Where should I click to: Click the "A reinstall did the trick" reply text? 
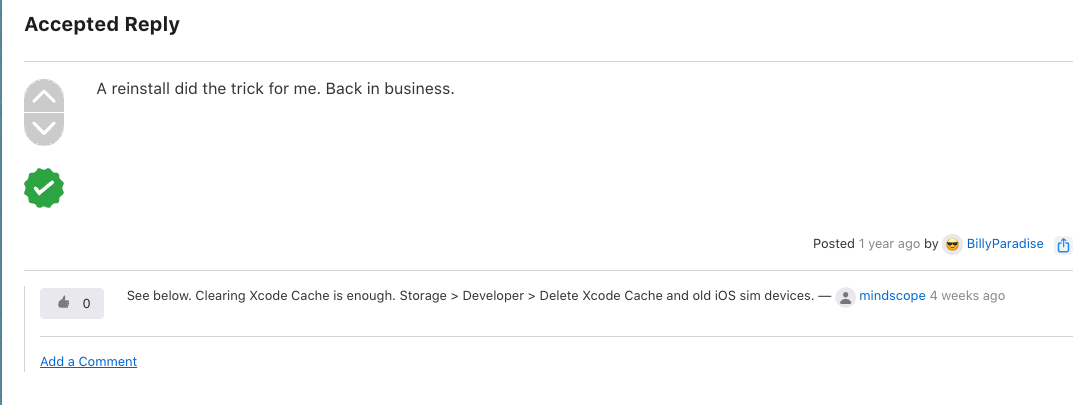[276, 89]
